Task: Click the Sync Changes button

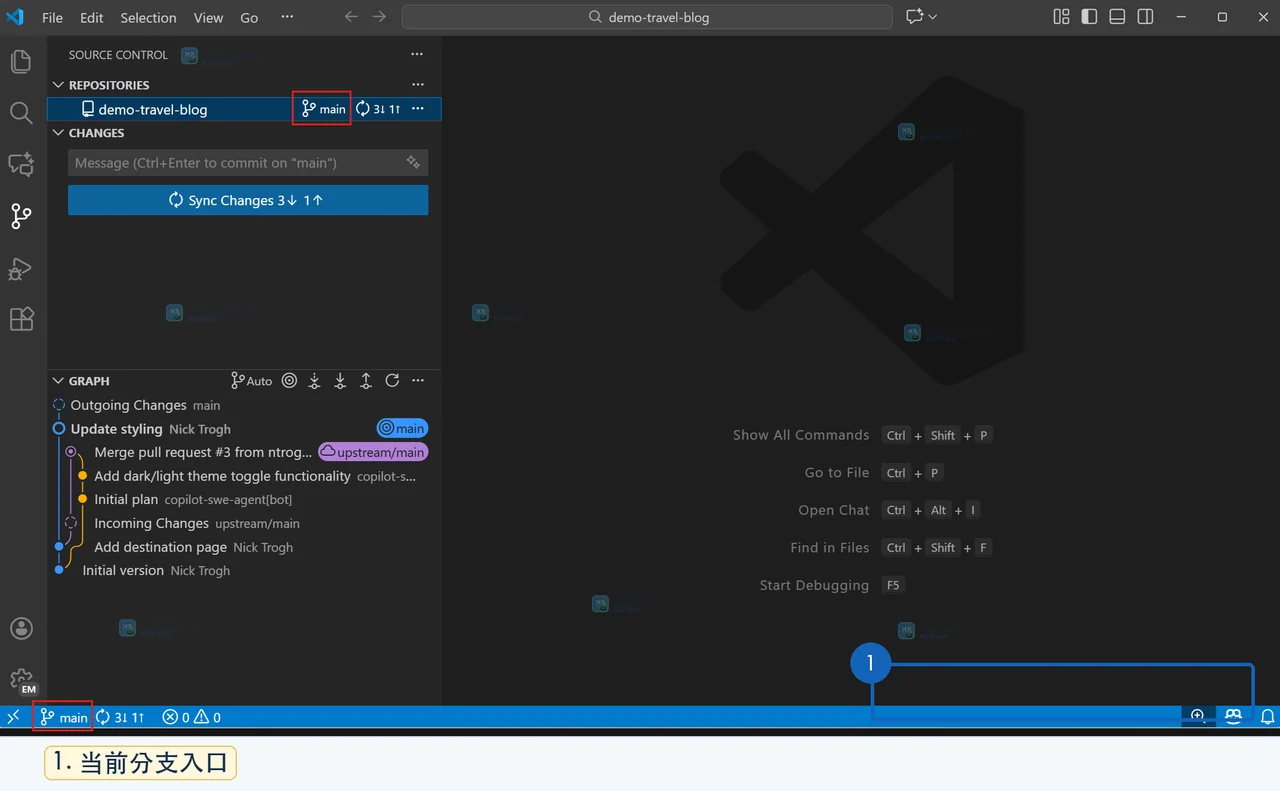Action: (x=248, y=200)
